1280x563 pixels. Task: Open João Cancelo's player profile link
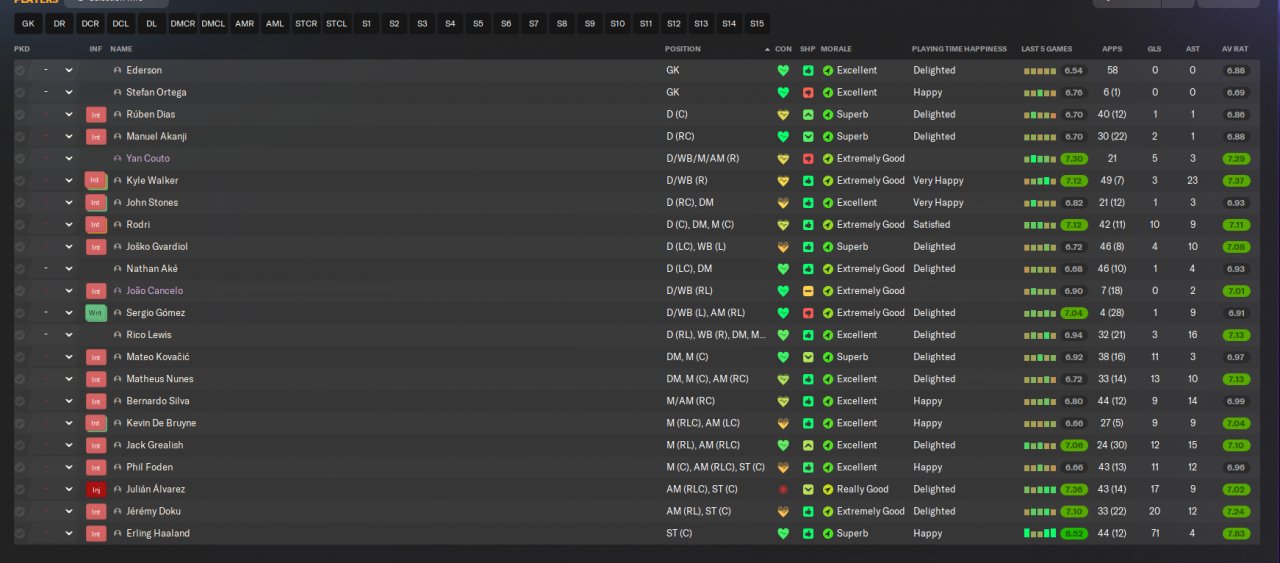[x=154, y=291]
